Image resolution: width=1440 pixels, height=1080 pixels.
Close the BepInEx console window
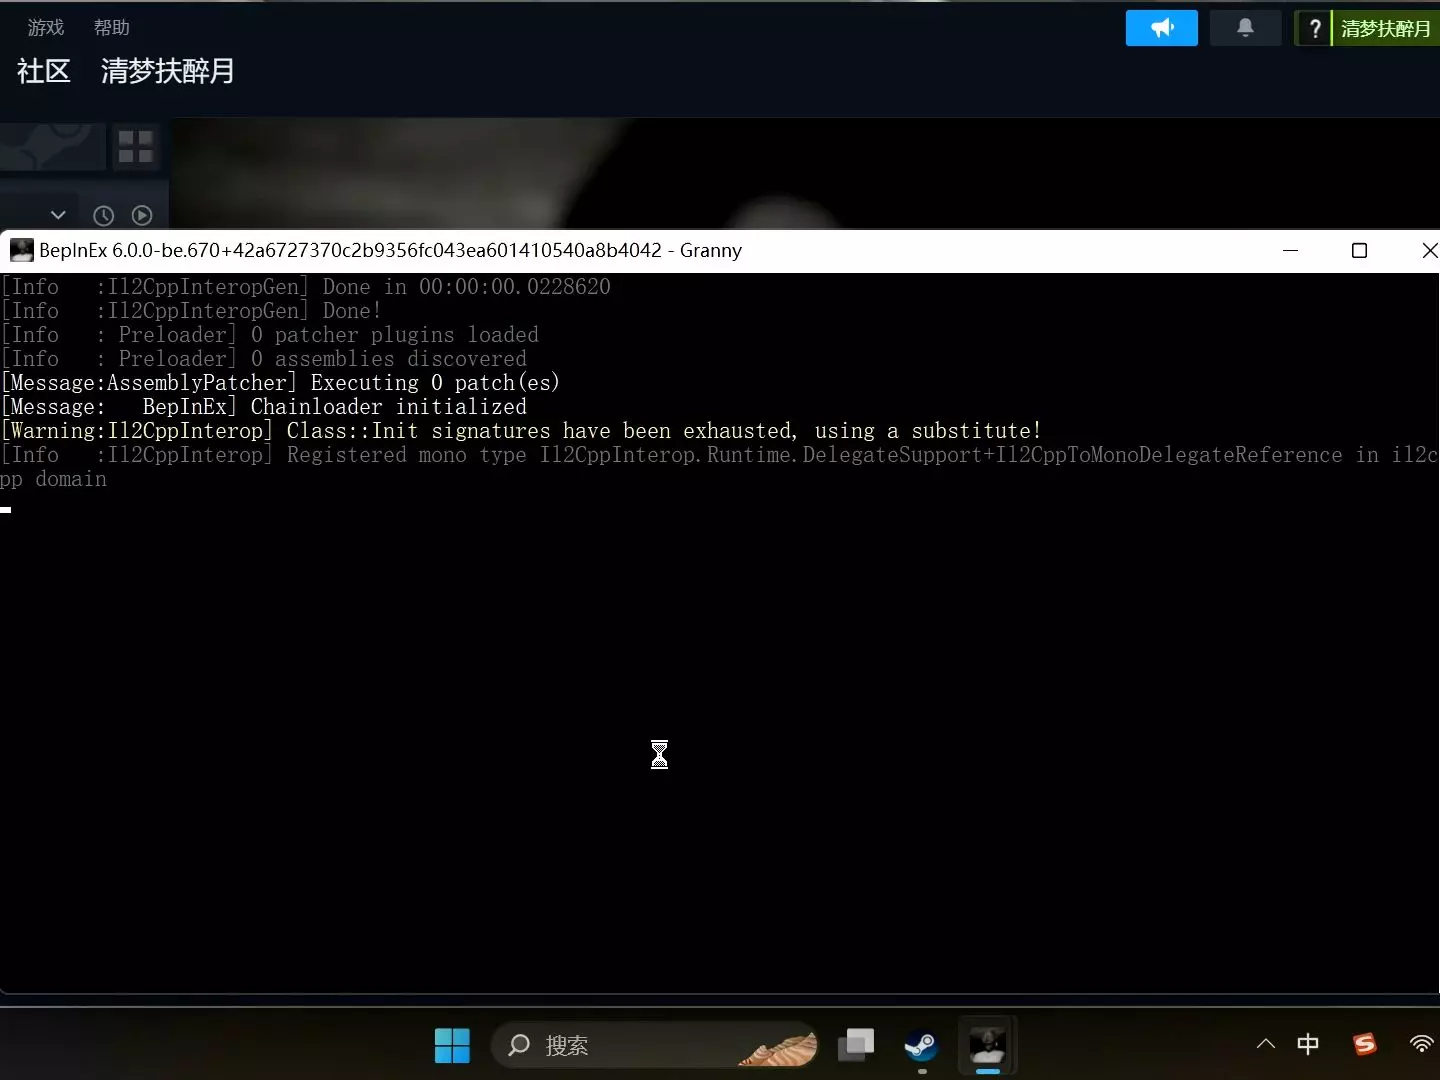point(1428,250)
